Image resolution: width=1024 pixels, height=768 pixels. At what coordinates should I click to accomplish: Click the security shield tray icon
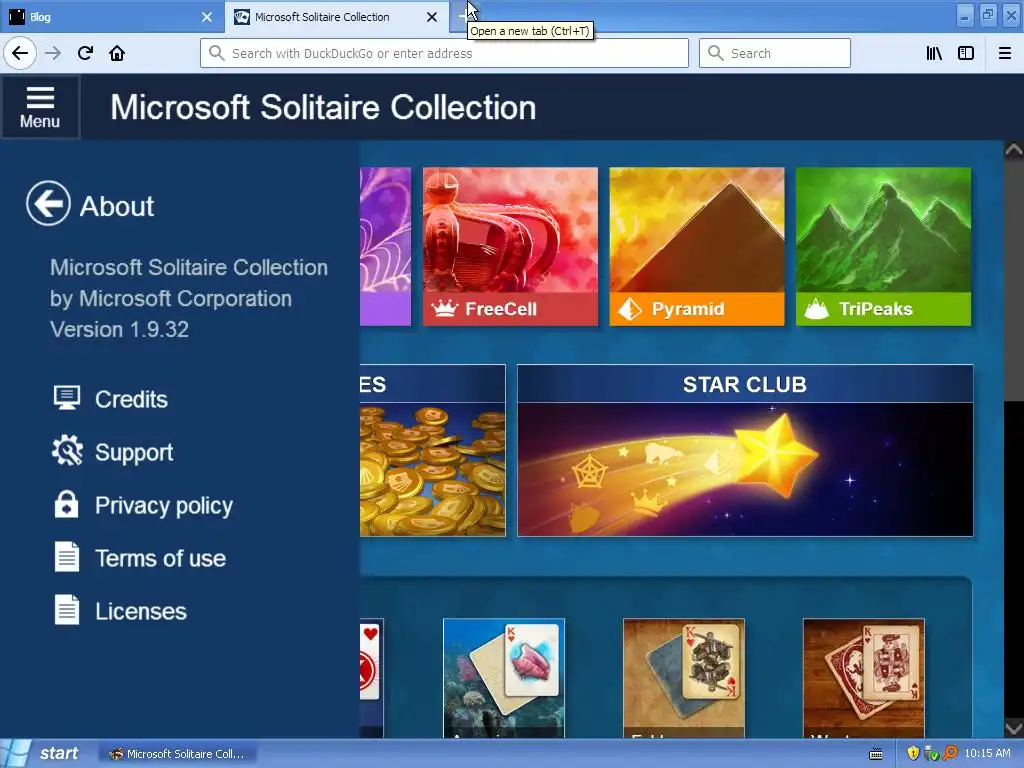913,754
